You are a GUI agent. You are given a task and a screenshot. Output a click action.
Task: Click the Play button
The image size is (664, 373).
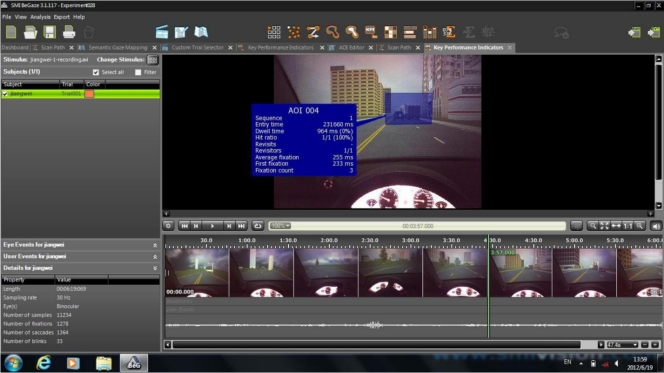click(x=213, y=226)
